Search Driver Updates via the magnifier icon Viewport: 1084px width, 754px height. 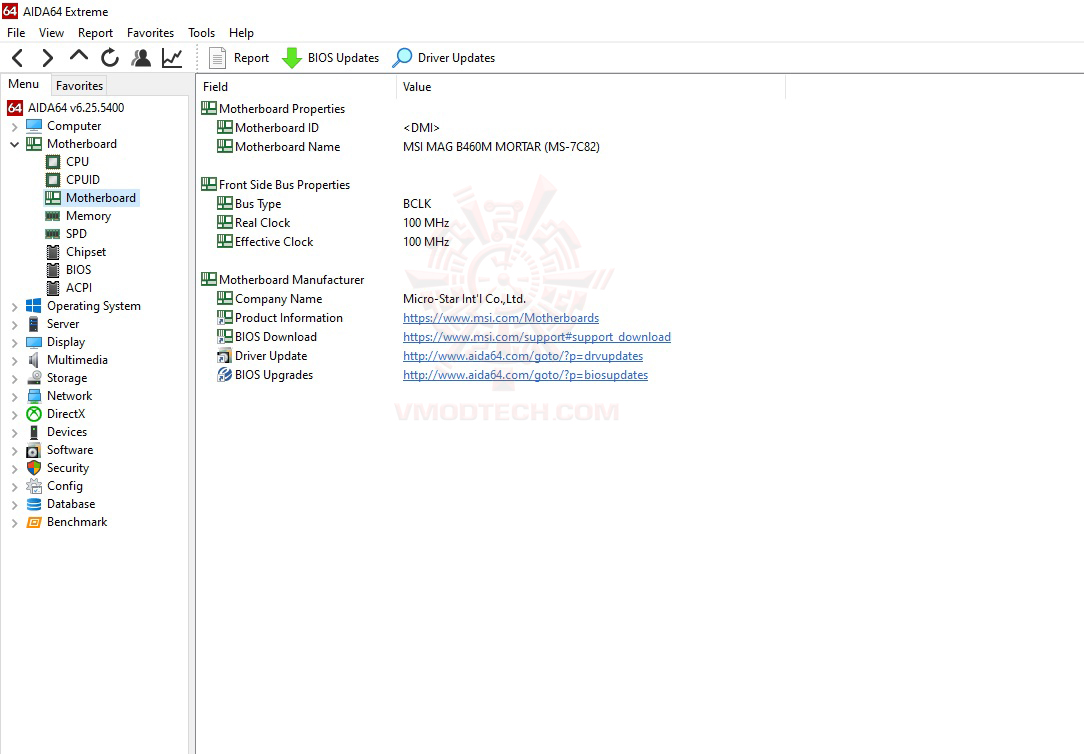(402, 57)
